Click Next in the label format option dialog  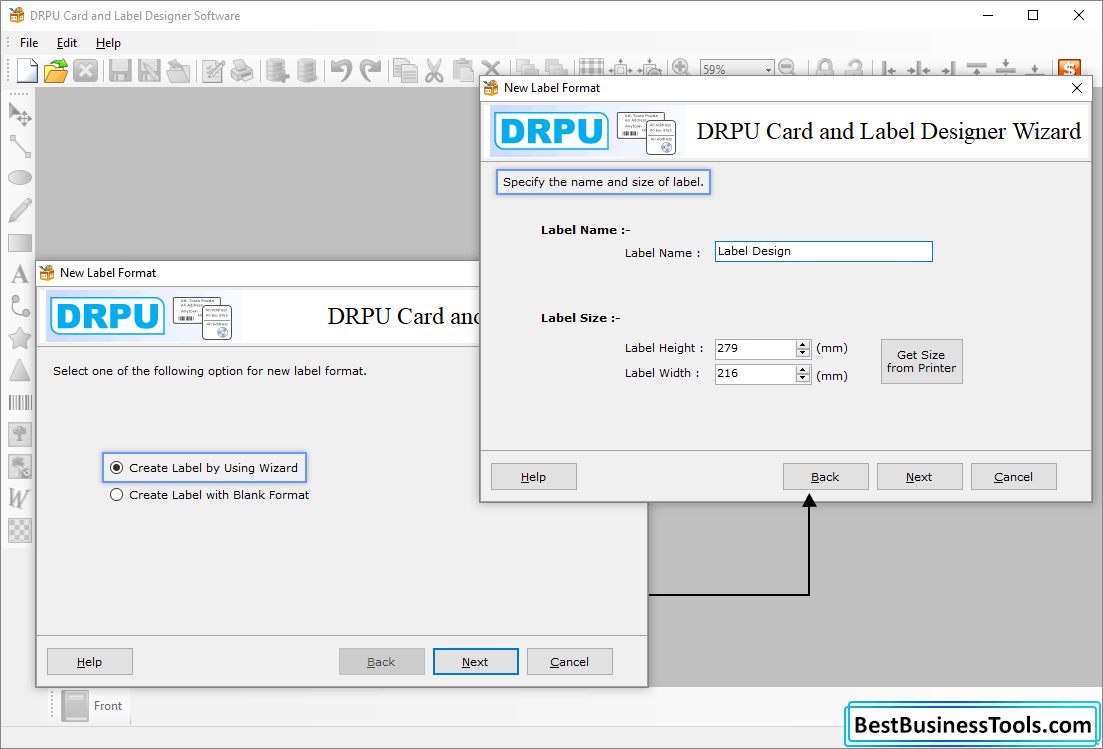click(x=476, y=662)
